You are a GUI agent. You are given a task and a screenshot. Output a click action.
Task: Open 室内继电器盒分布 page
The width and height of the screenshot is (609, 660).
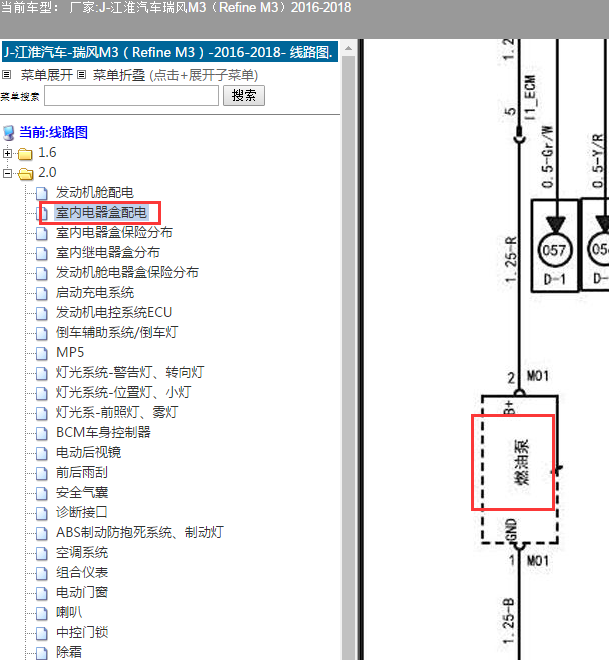[108, 252]
